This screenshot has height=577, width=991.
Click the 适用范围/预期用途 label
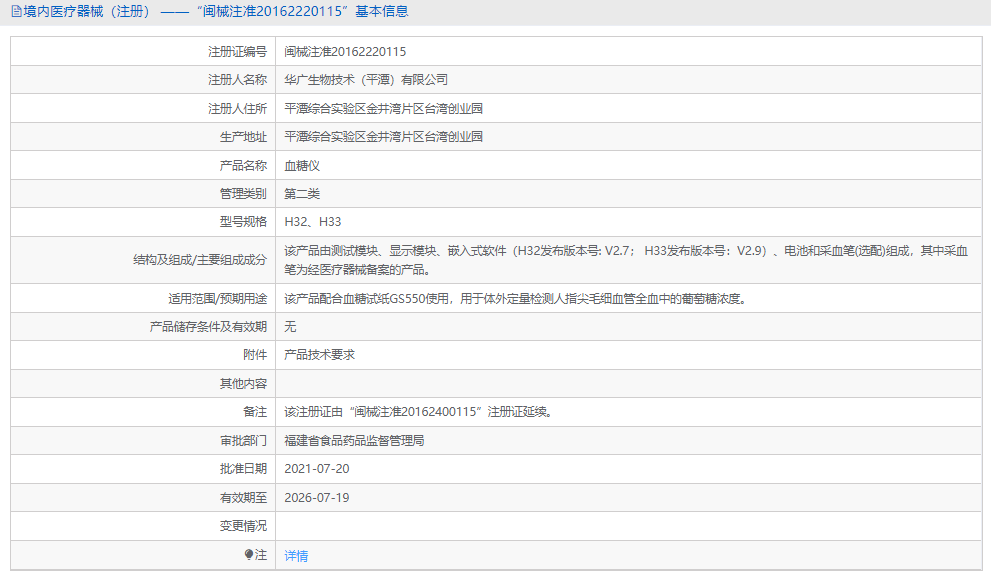[x=217, y=298]
